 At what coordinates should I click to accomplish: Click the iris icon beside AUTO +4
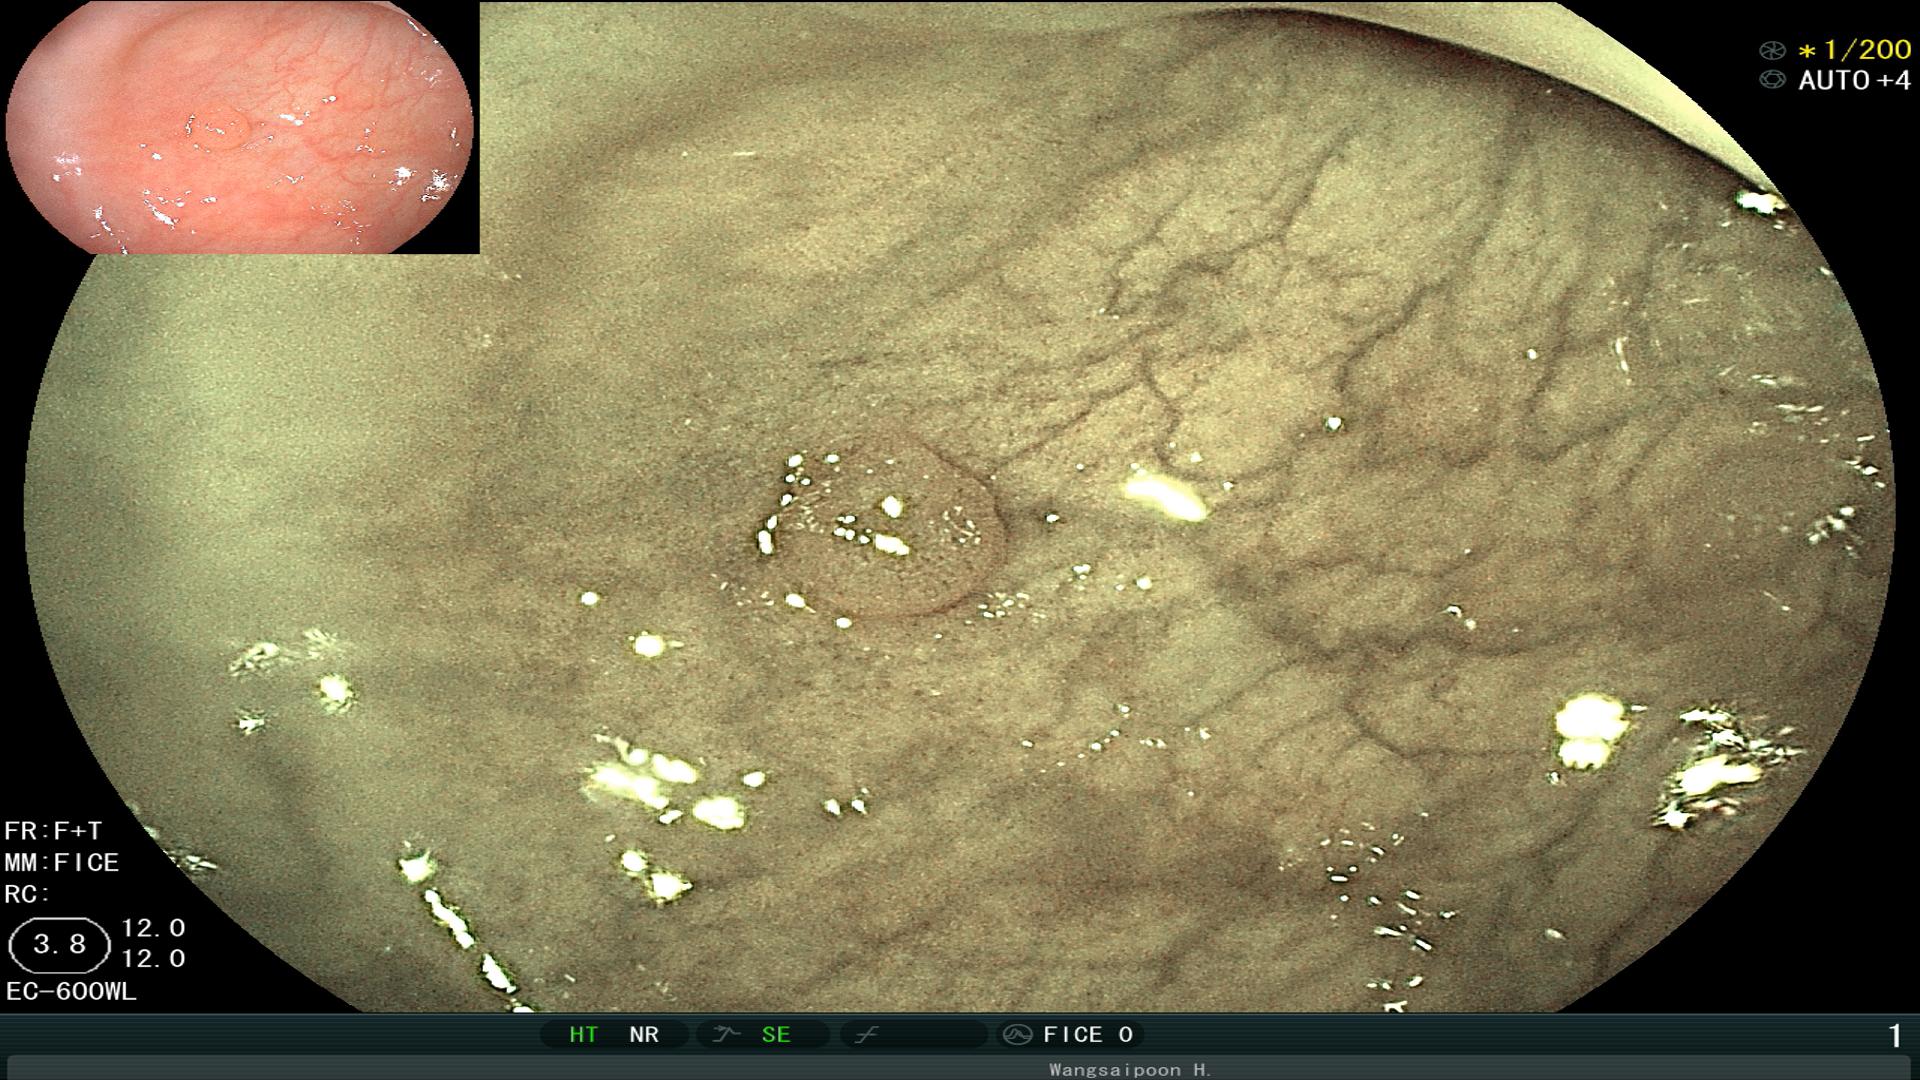click(x=1772, y=80)
